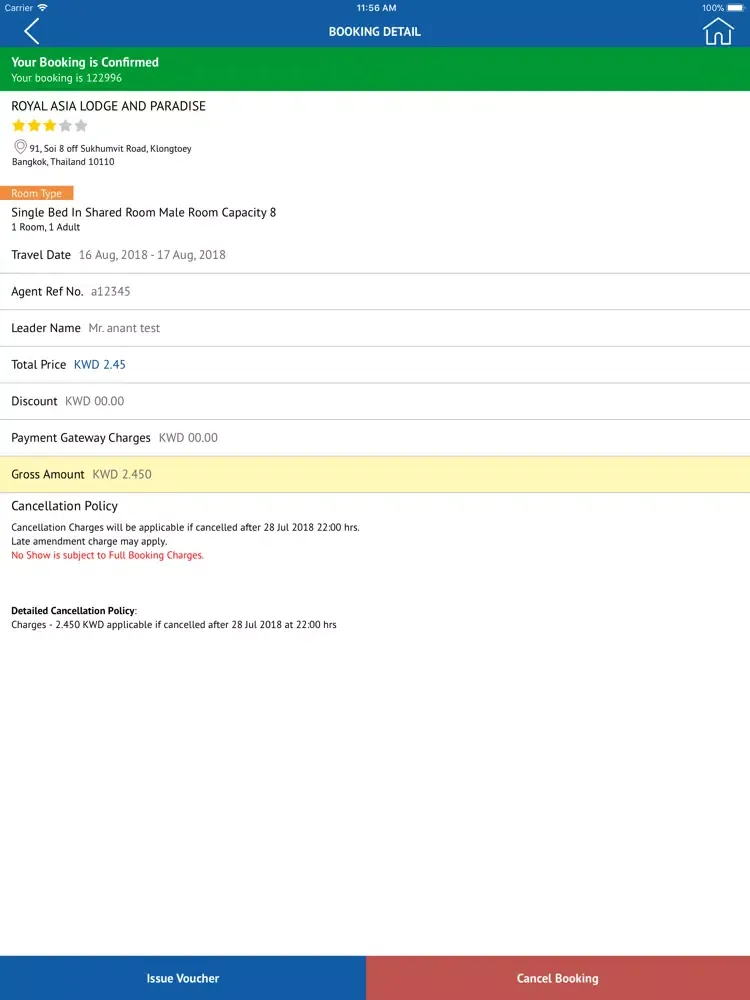Tap hotel name ROYAL ASIA LODGE AND PARADISE
The image size is (750, 1000).
(108, 106)
